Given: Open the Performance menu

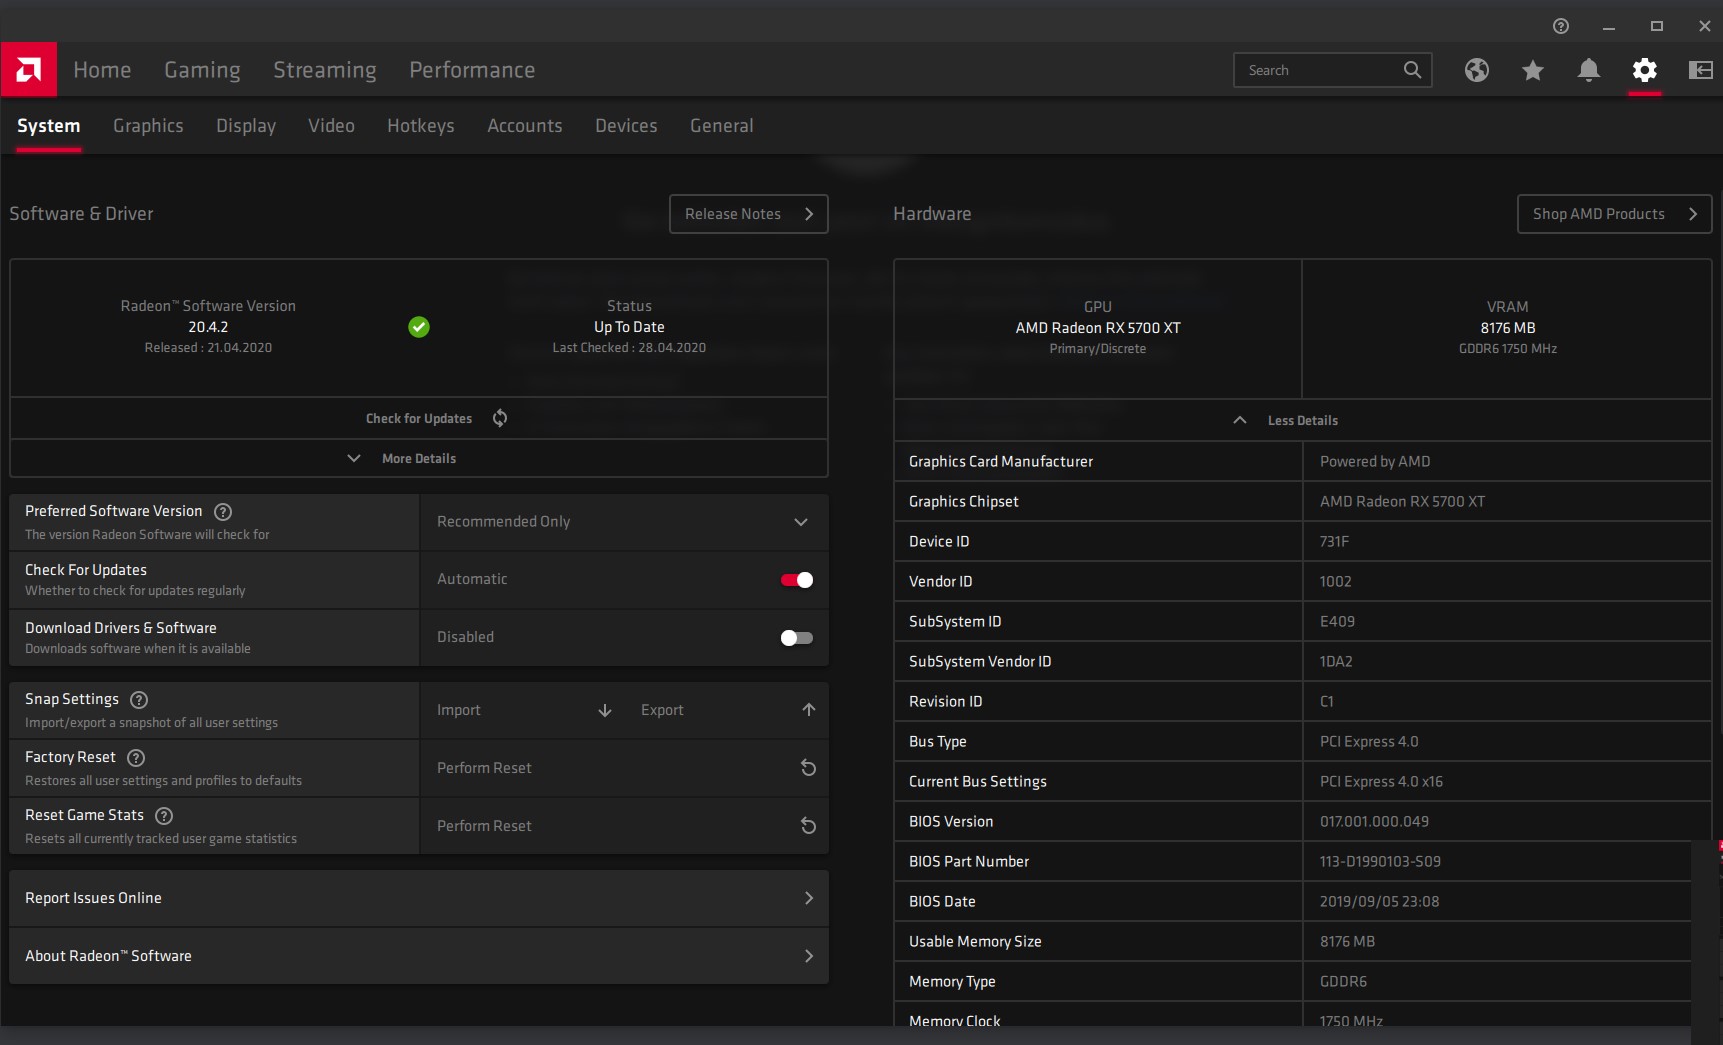Looking at the screenshot, I should 472,70.
